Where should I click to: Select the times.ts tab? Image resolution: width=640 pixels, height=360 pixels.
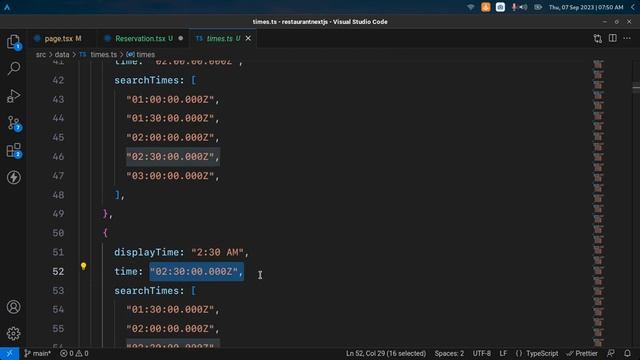coord(222,38)
